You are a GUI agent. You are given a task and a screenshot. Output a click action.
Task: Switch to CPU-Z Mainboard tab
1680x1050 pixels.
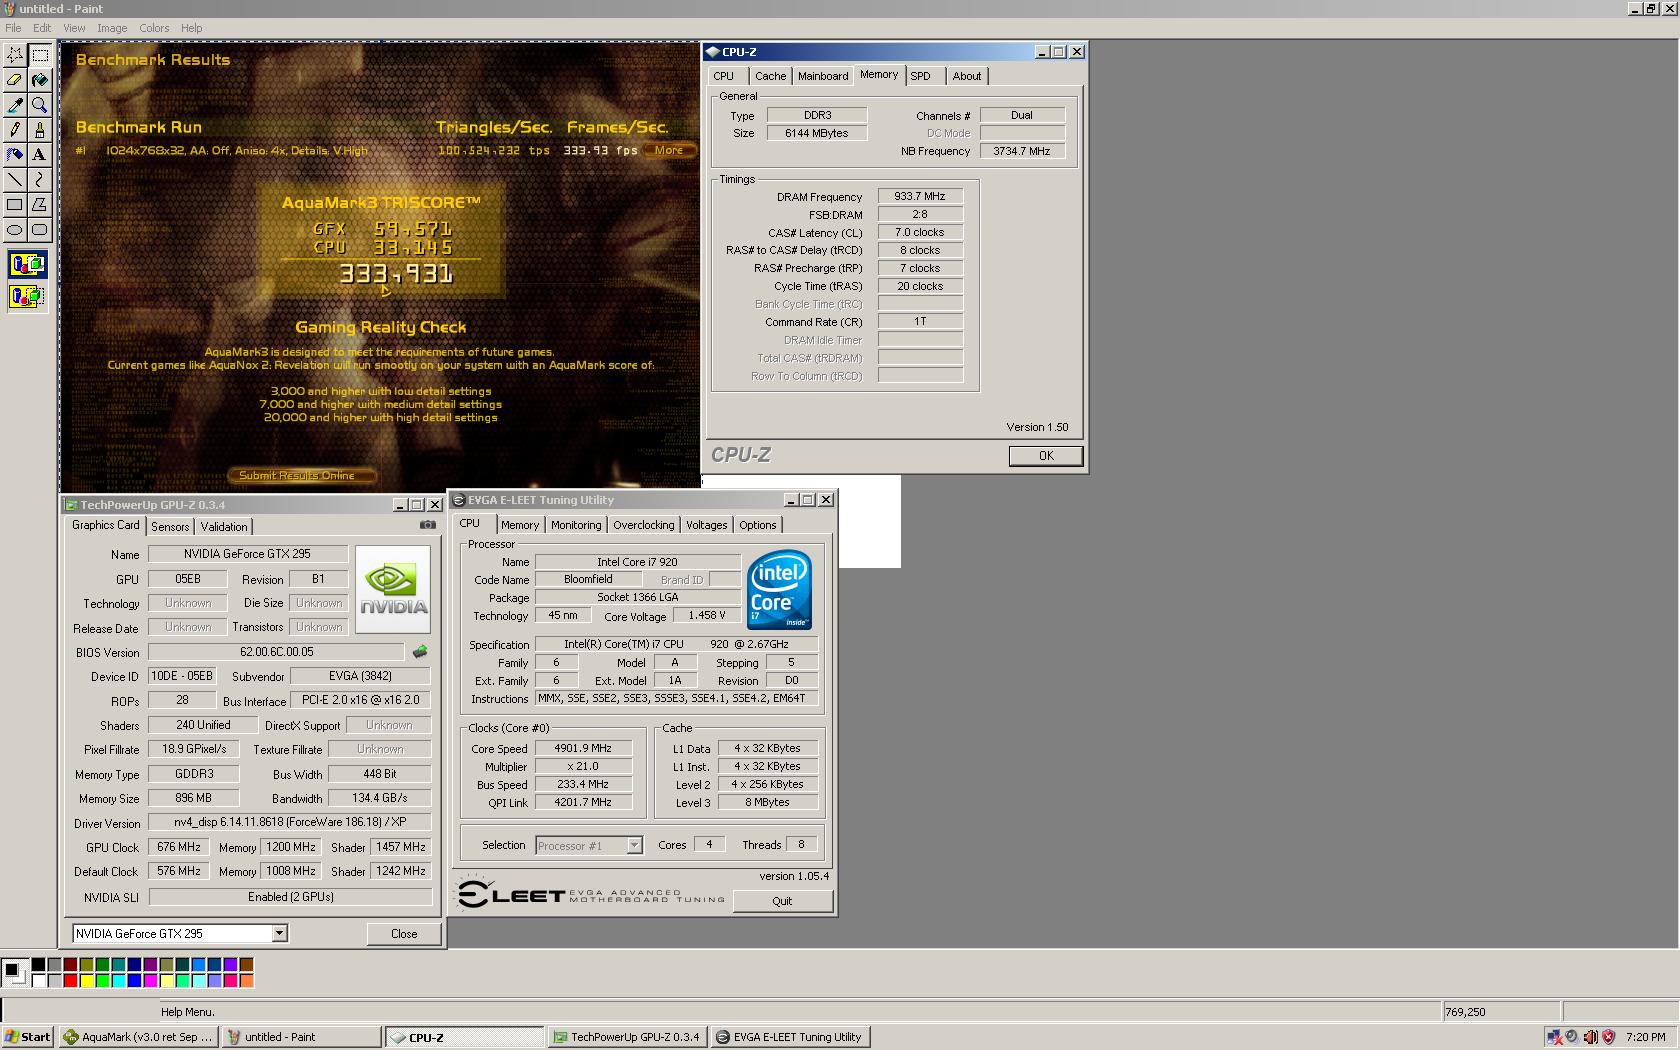click(x=823, y=76)
